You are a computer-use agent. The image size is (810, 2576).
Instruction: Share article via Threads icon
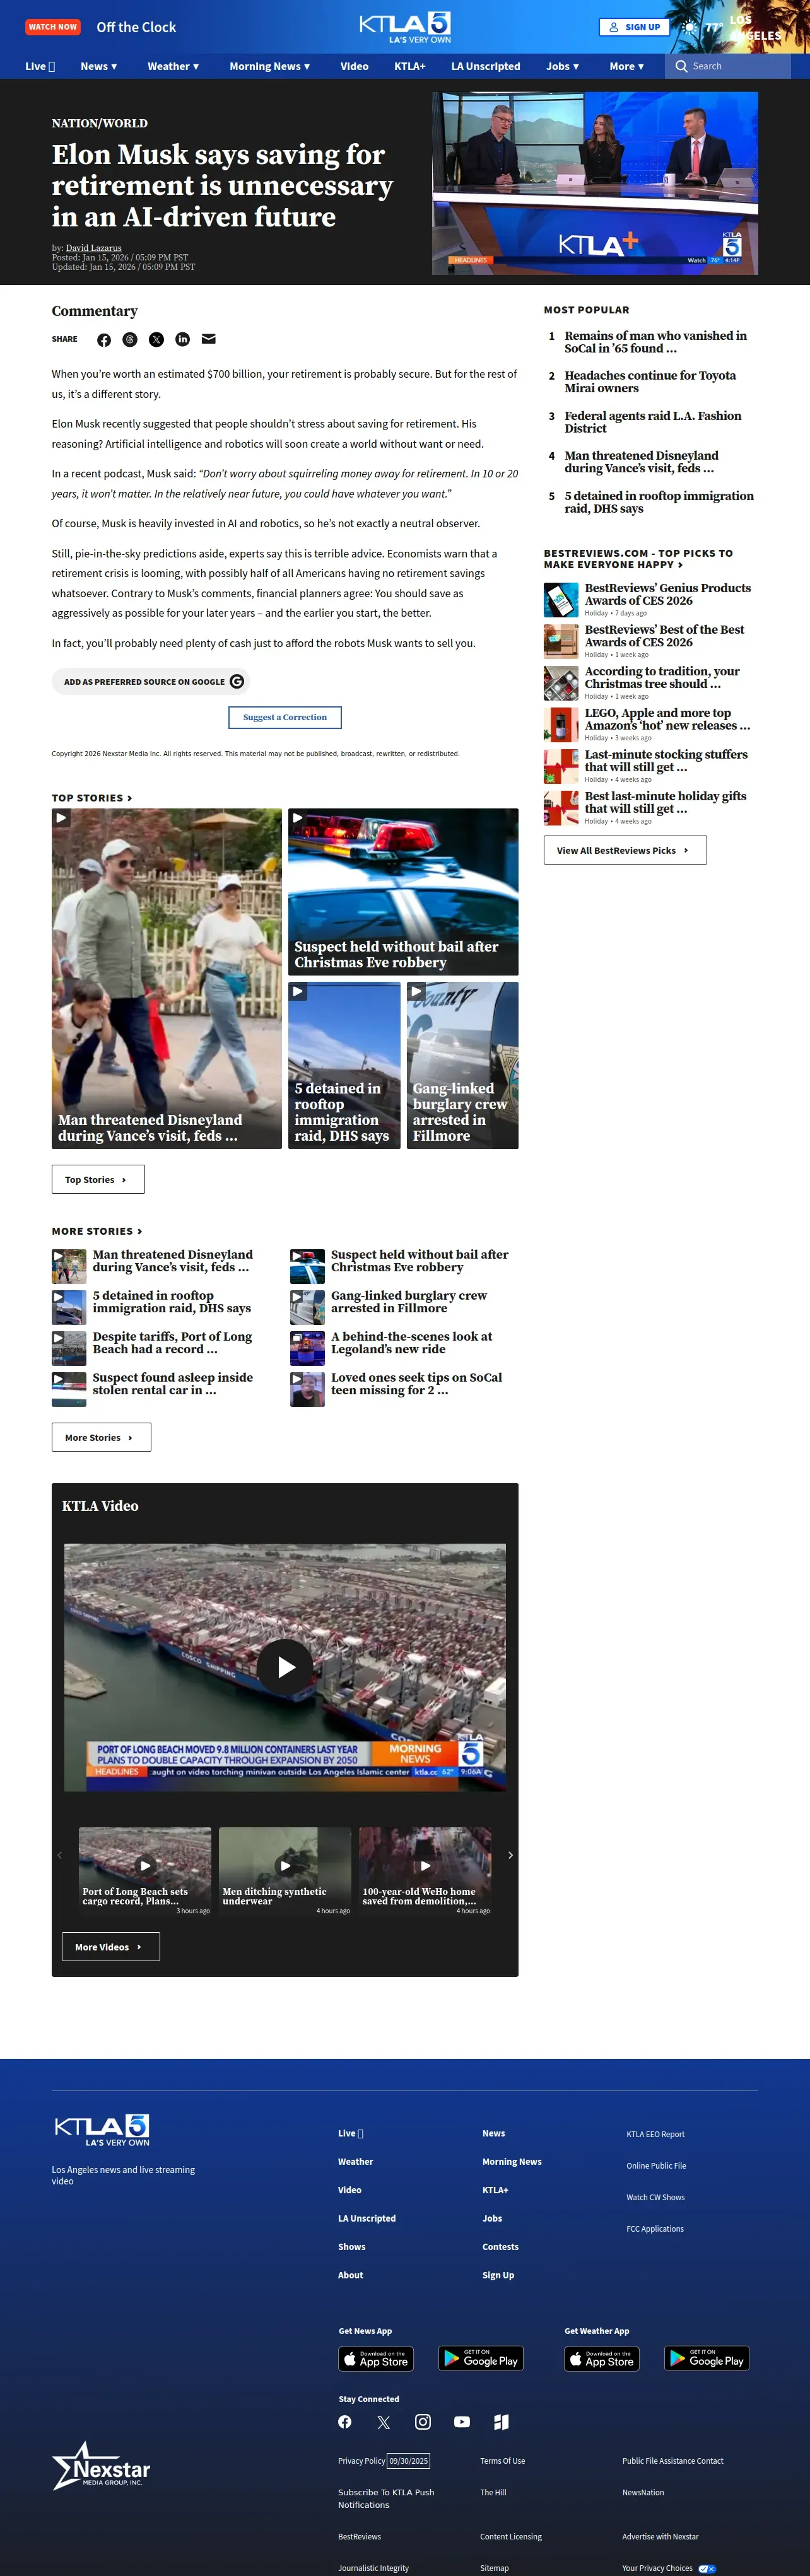(130, 340)
